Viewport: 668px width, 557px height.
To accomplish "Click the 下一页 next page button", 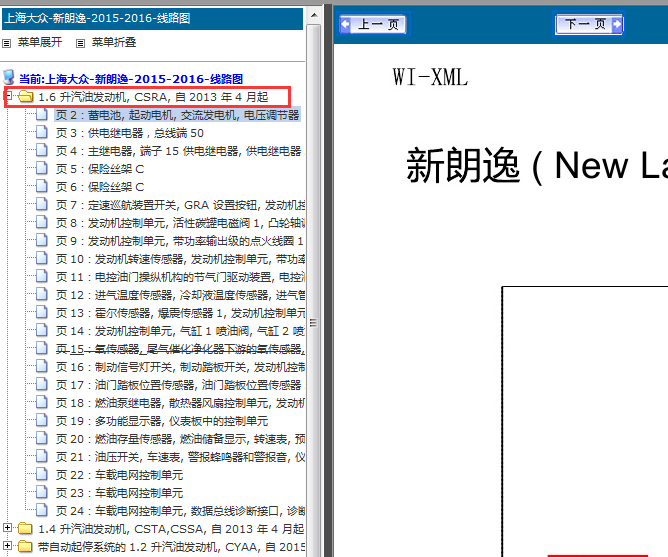I will (x=590, y=24).
